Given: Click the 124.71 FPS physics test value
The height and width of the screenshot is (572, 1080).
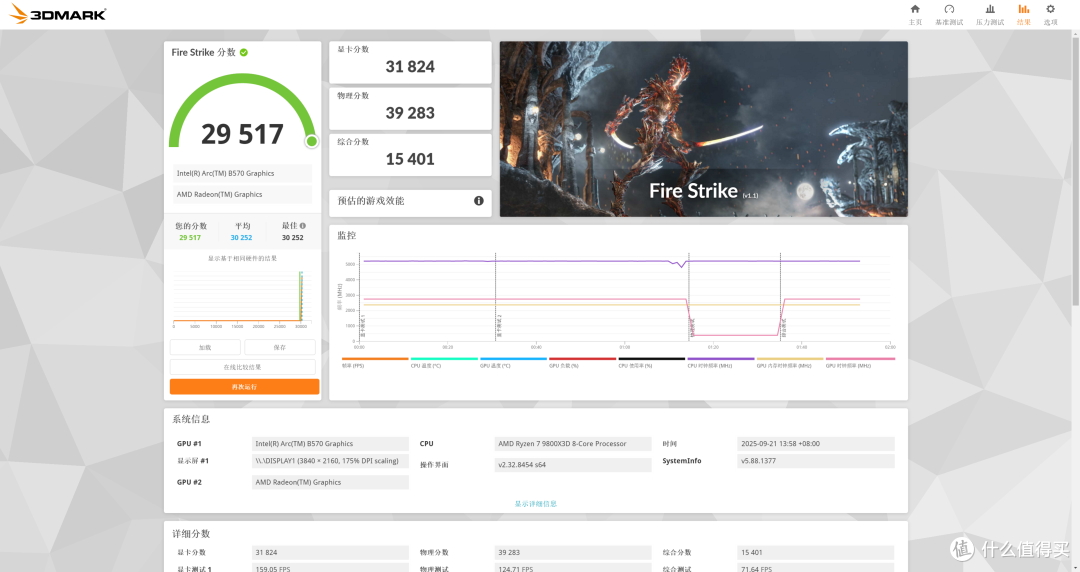Looking at the screenshot, I should 573,569.
